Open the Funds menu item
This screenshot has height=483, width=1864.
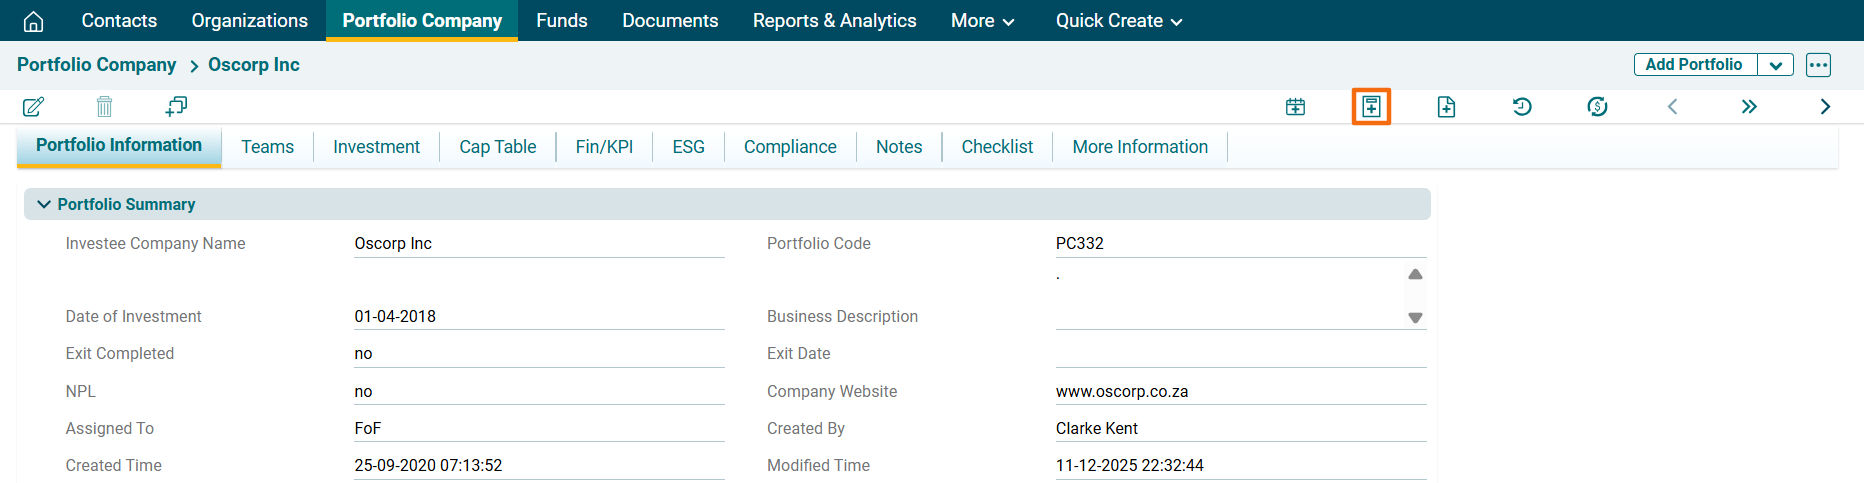tap(561, 21)
